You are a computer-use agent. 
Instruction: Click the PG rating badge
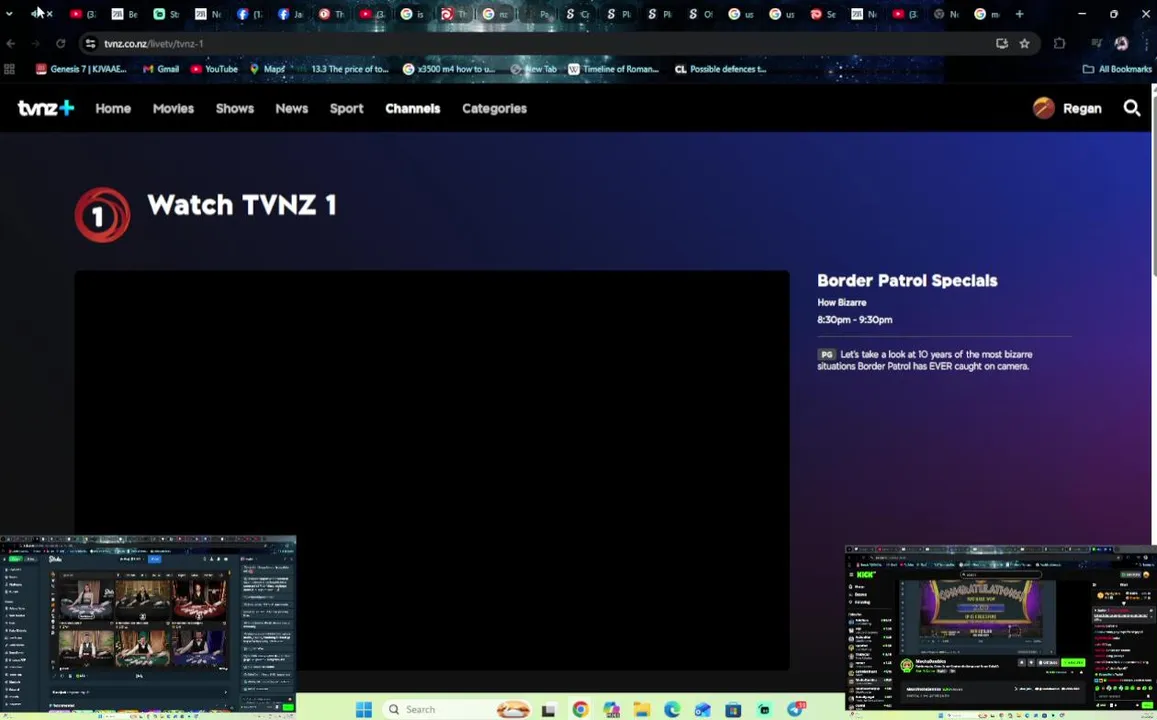pyautogui.click(x=826, y=354)
